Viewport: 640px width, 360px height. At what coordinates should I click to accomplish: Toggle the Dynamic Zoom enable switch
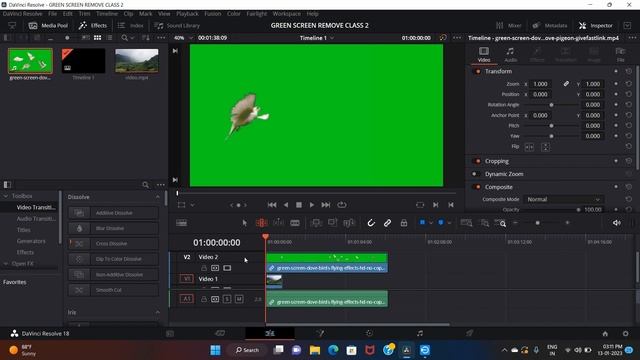coord(476,174)
